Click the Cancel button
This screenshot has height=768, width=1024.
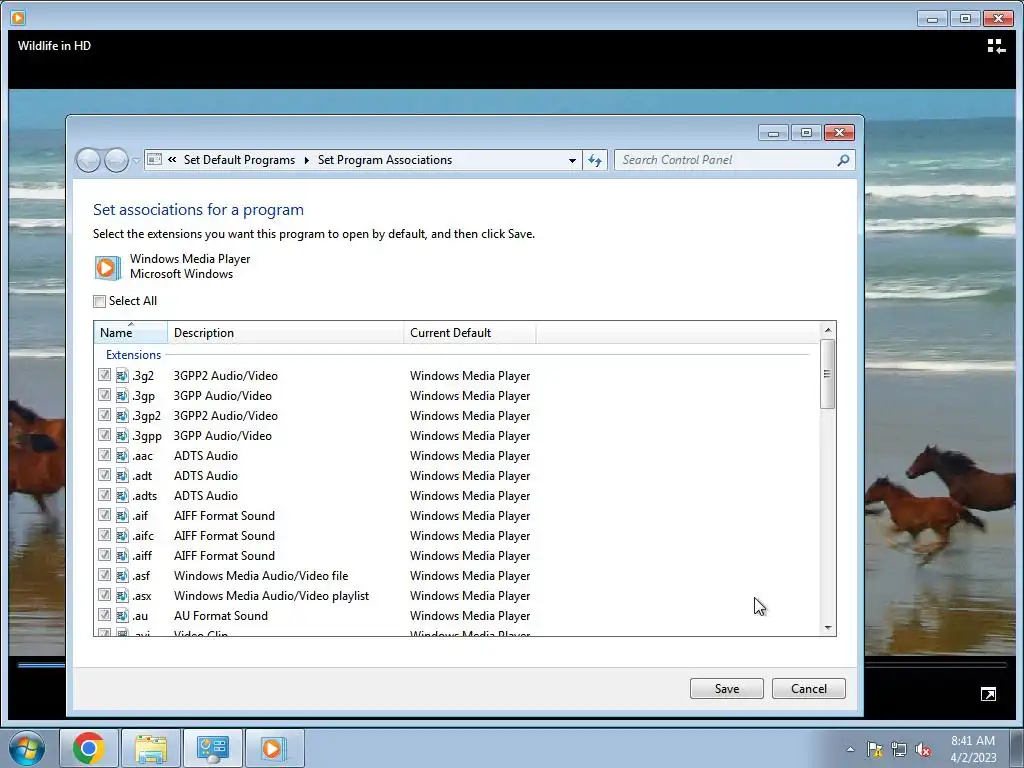(x=808, y=688)
